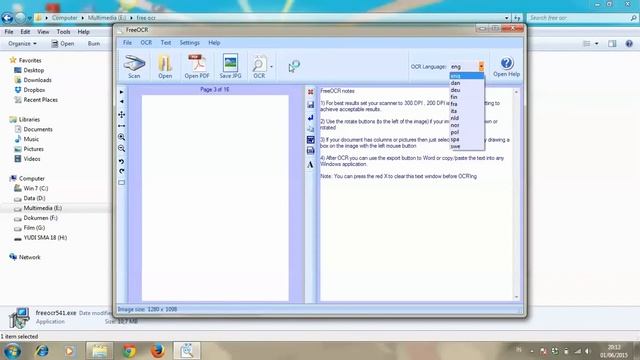Click the Save JPG icon
This screenshot has width=640, height=360.
(230, 67)
